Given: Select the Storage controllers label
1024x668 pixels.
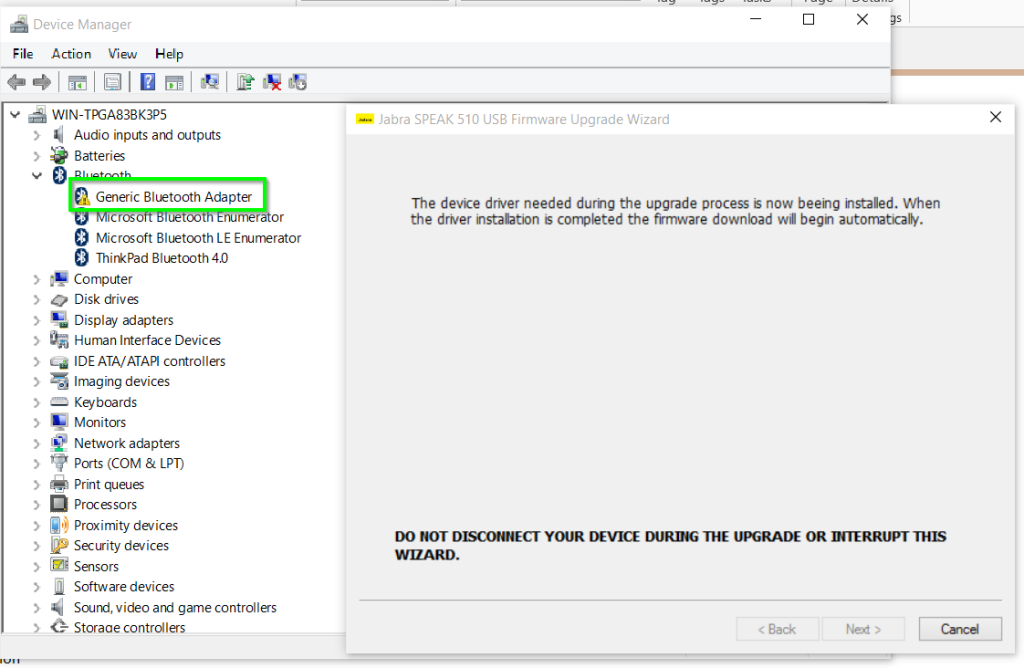Looking at the screenshot, I should [x=129, y=627].
